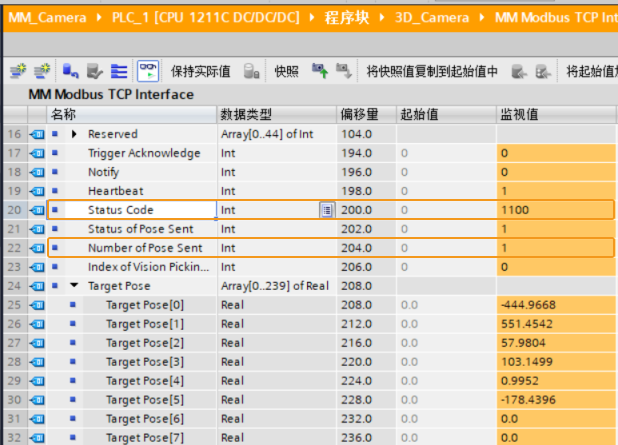Image resolution: width=618 pixels, height=445 pixels.
Task: Click the database lock icon after 保持实际值
Action: (251, 71)
